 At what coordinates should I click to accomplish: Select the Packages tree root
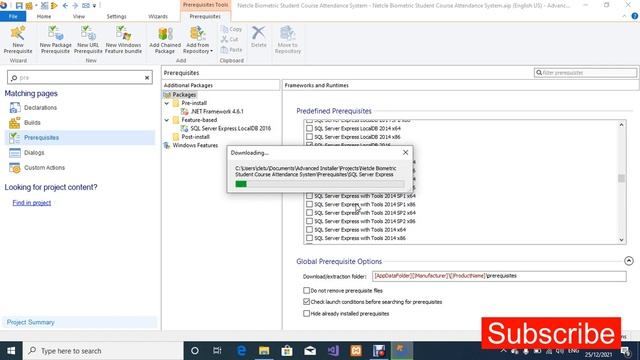(x=184, y=95)
